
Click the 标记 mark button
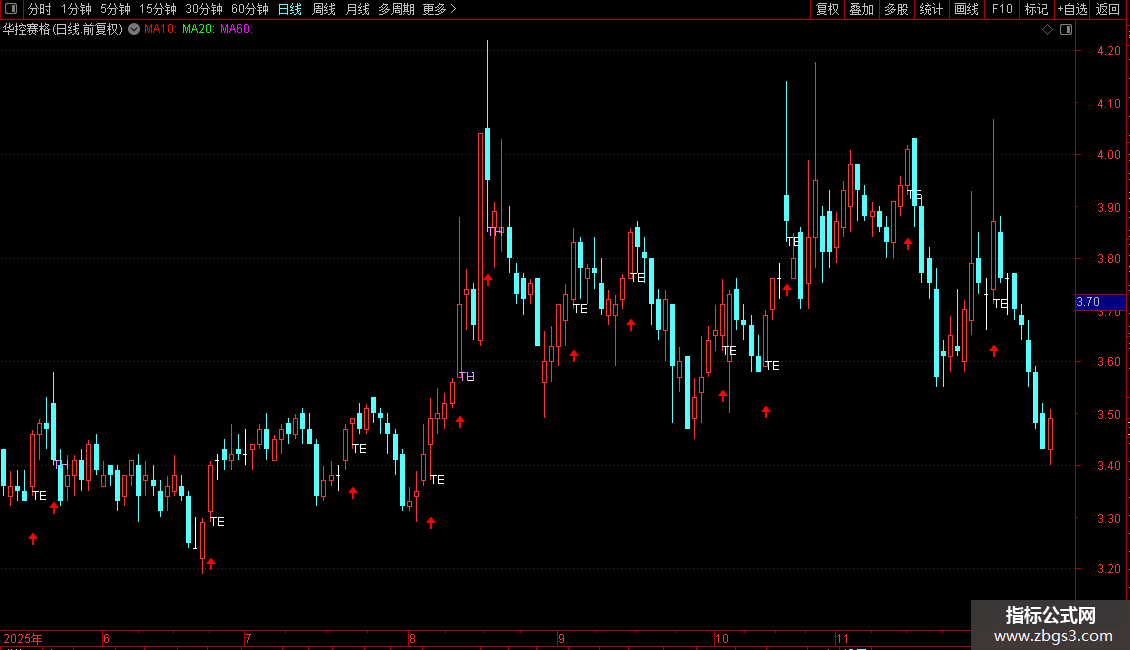(x=1036, y=9)
